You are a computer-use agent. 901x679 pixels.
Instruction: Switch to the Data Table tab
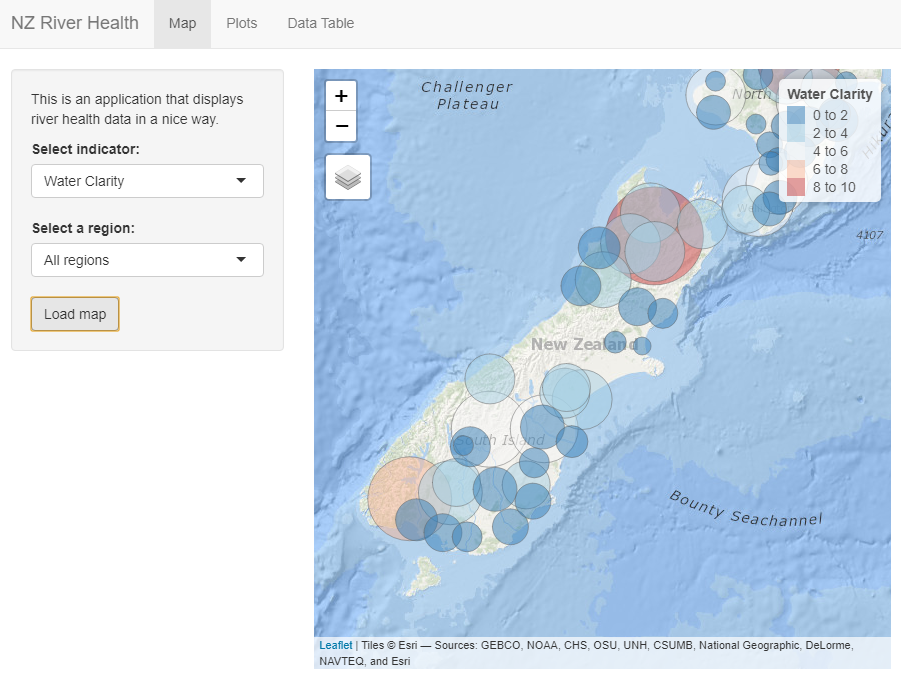[x=321, y=24]
